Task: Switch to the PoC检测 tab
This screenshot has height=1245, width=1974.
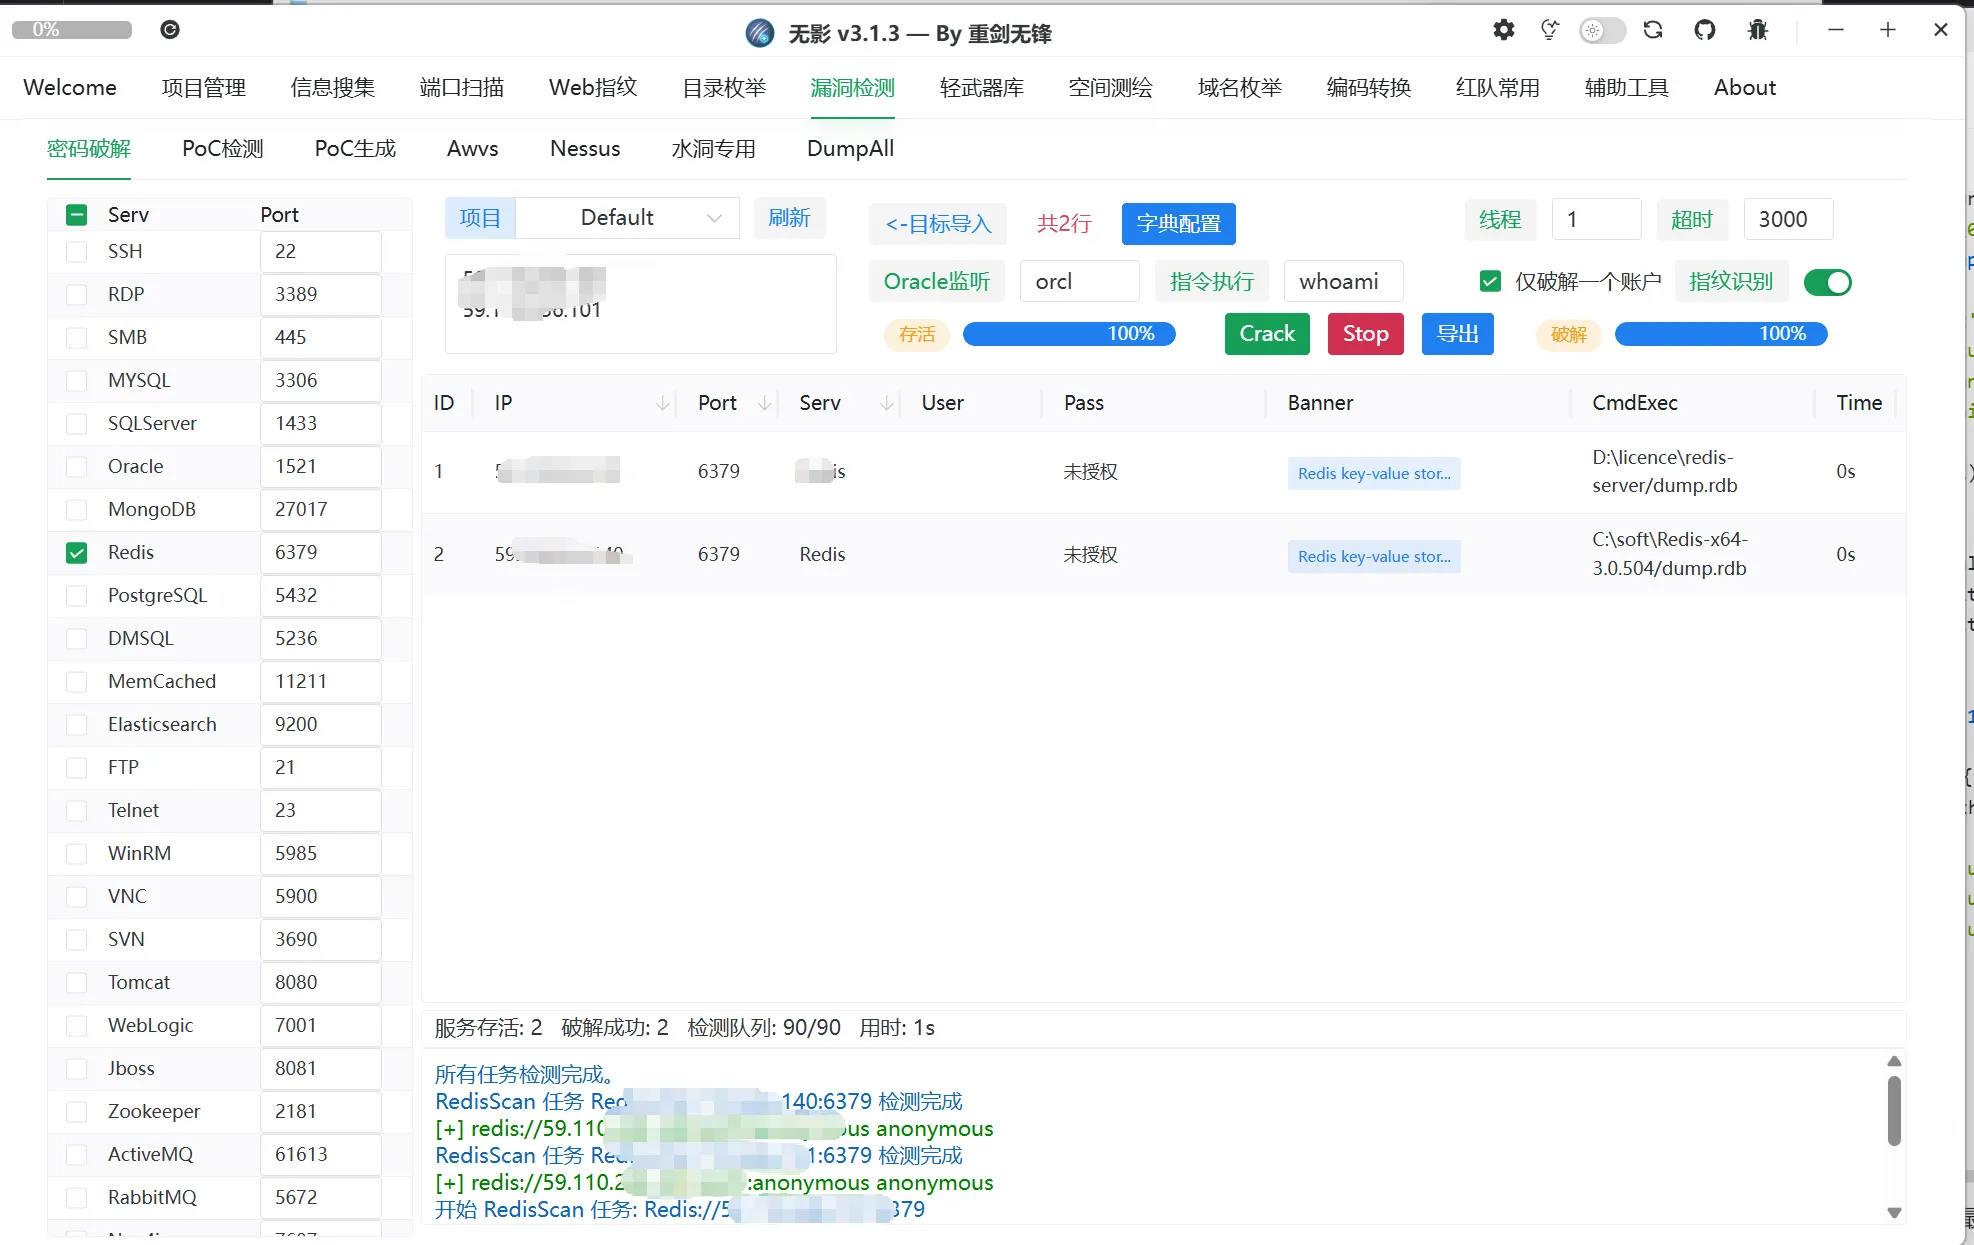Action: pyautogui.click(x=222, y=149)
